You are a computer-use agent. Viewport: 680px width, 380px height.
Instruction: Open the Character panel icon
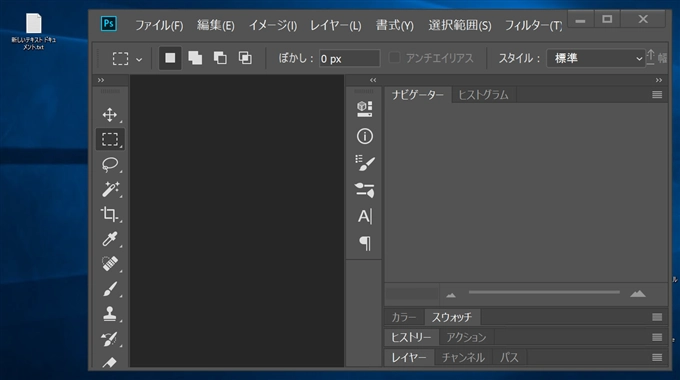364,216
